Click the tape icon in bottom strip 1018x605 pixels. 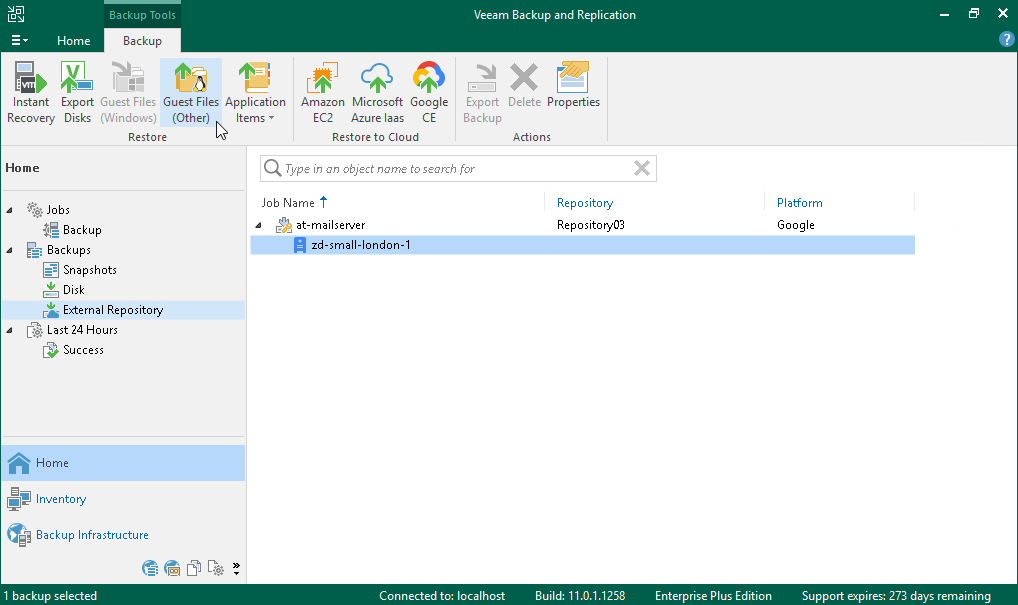(172, 569)
